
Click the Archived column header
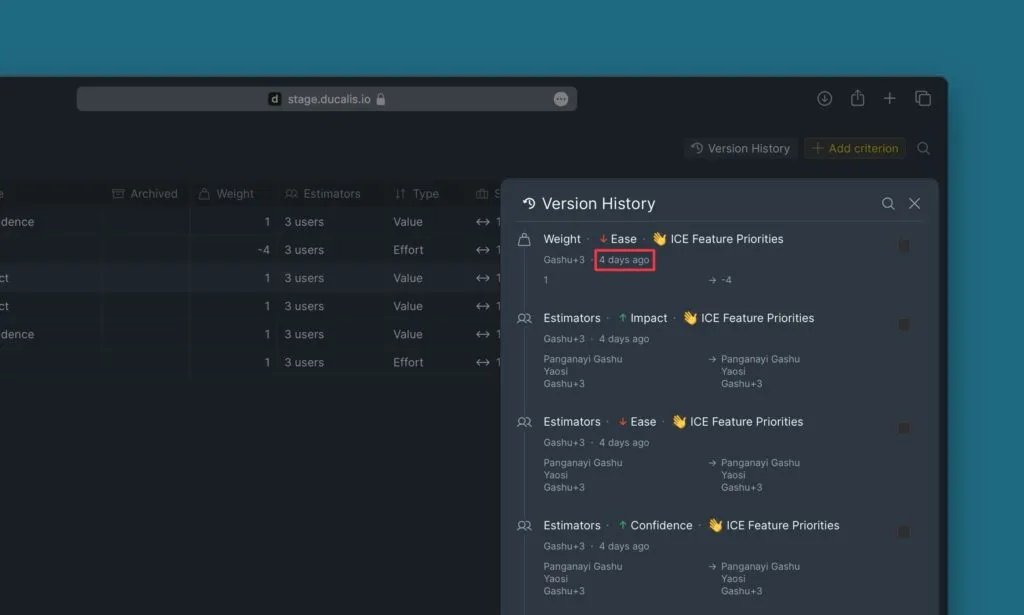pos(145,194)
